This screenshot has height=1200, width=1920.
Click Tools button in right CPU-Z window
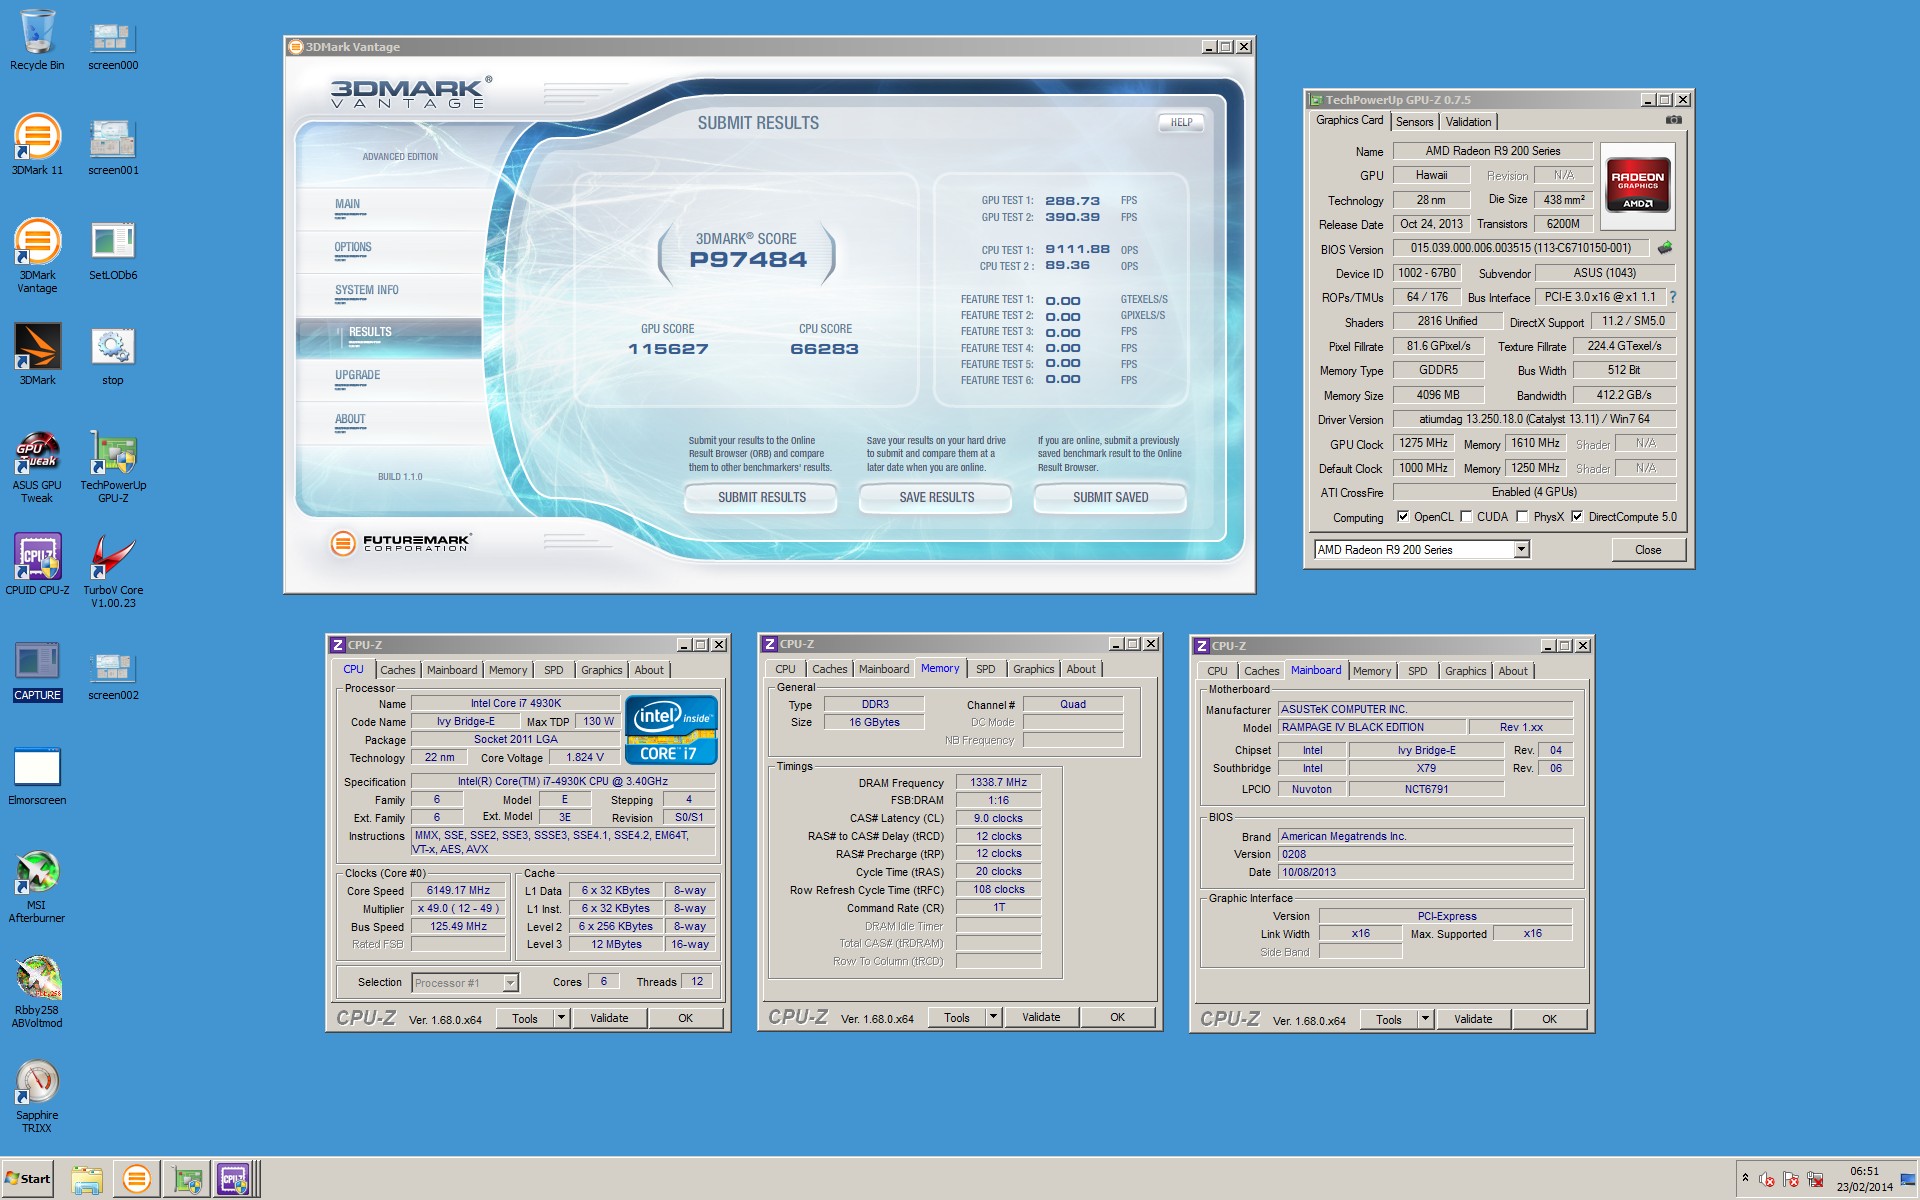[x=1389, y=1019]
